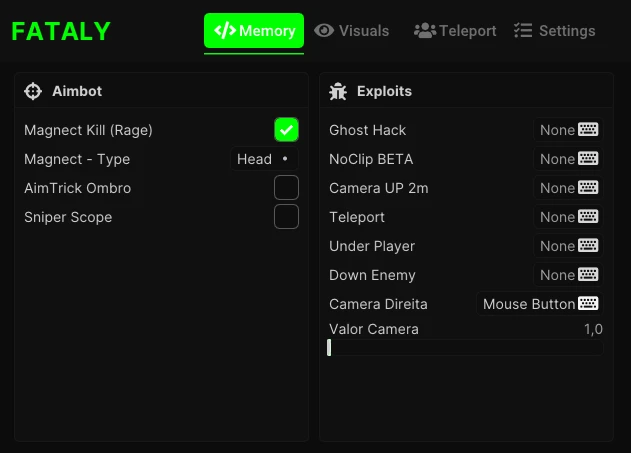Click keyboard icon beside Under Player
This screenshot has height=453, width=631.
point(588,246)
